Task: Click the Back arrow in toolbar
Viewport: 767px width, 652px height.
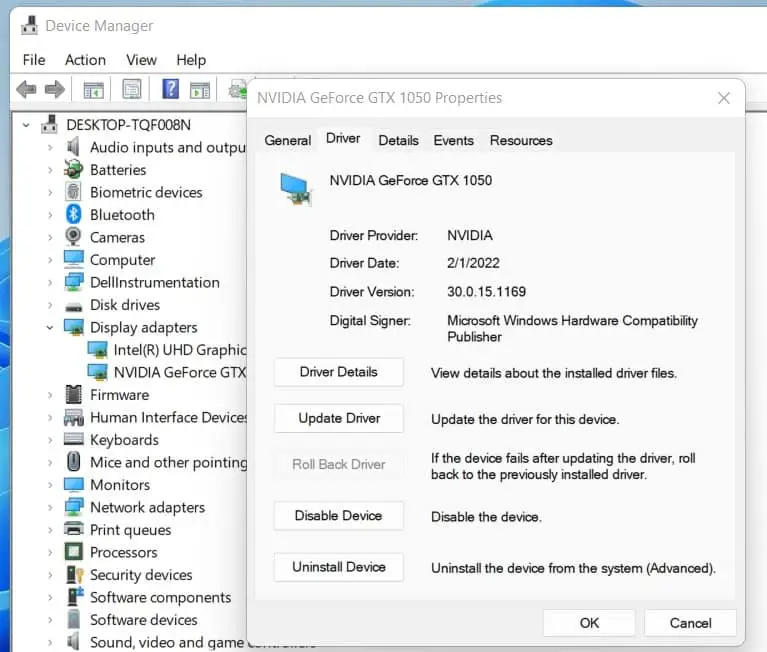Action: (26, 90)
